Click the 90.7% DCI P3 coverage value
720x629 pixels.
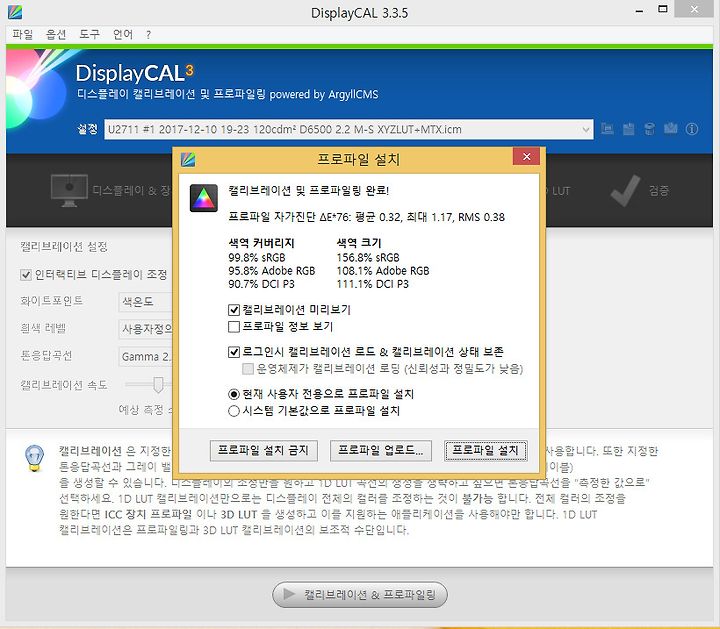pos(261,284)
